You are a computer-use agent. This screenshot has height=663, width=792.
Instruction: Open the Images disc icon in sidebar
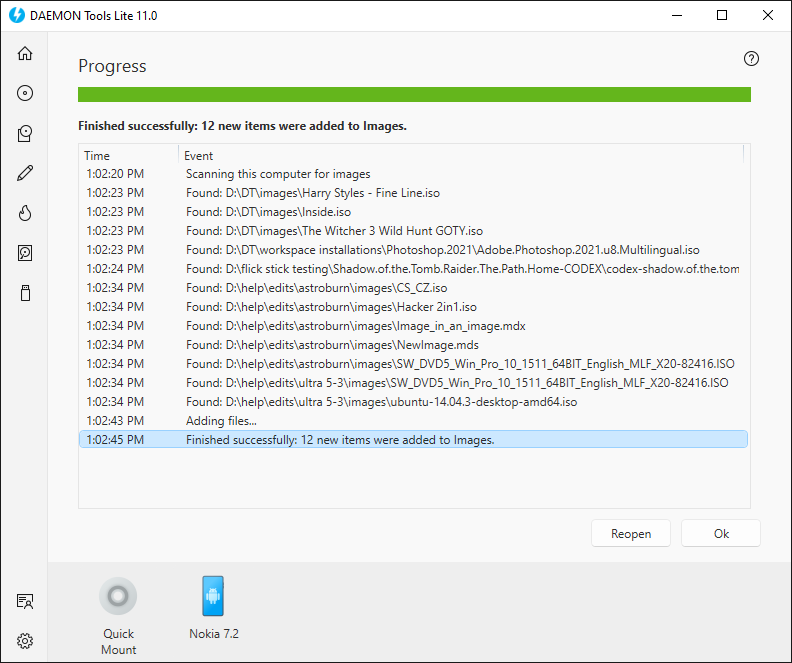point(25,93)
